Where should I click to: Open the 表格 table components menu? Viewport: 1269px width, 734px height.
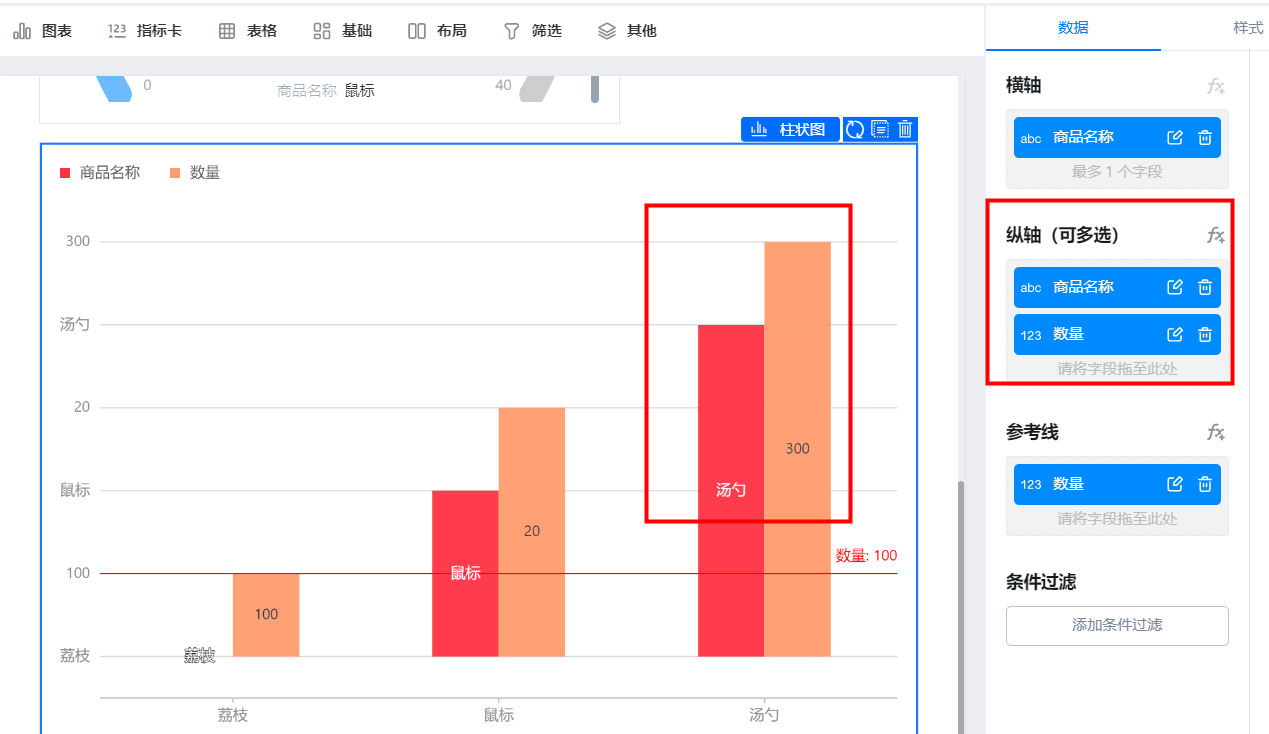[x=248, y=31]
